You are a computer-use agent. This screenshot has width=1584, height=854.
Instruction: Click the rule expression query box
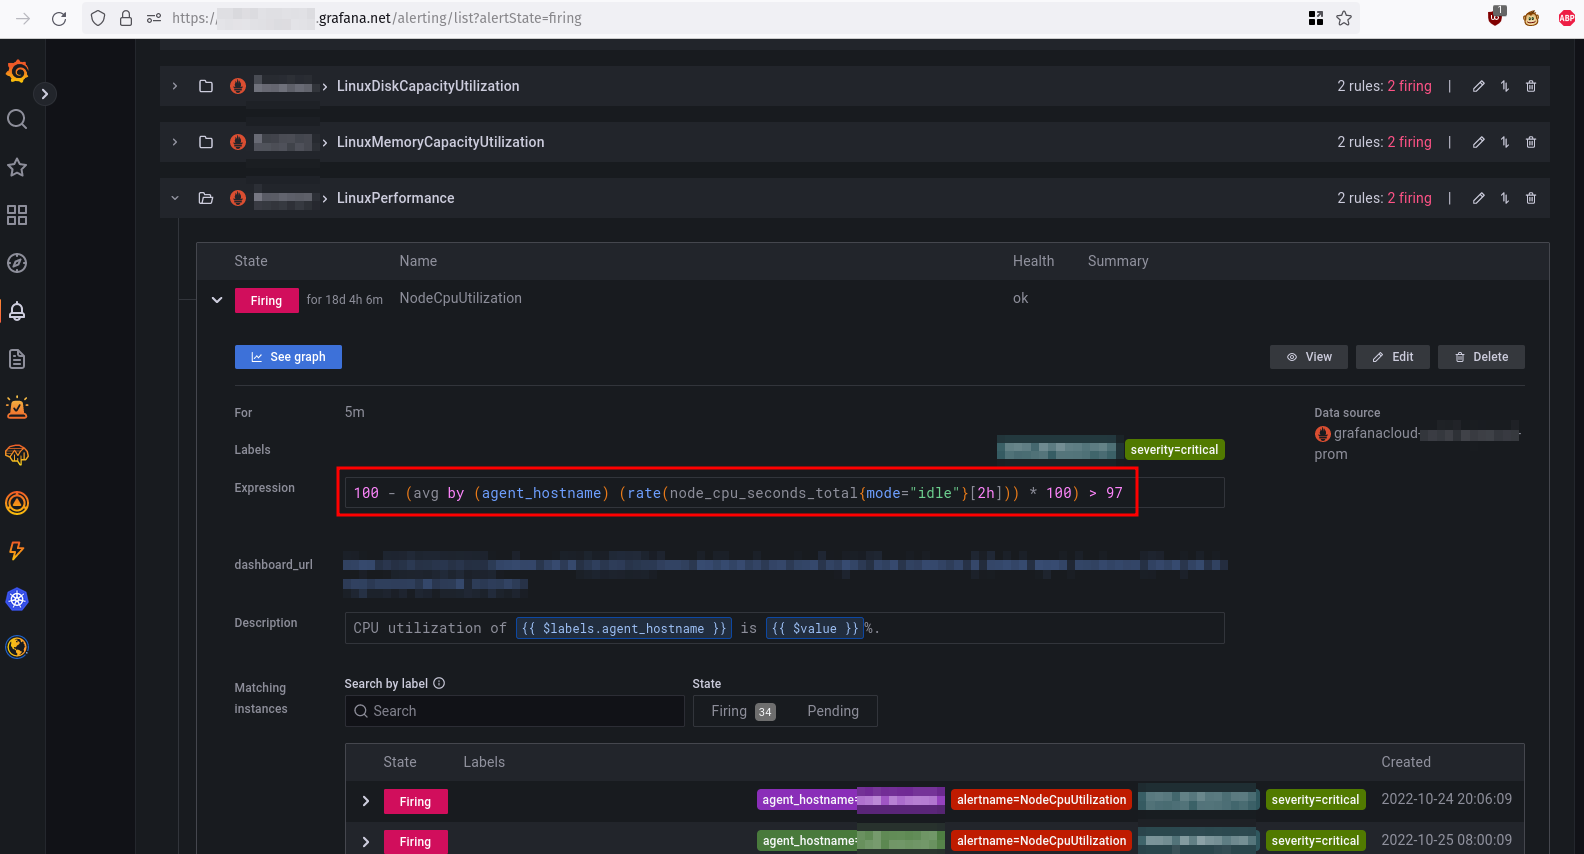784,493
